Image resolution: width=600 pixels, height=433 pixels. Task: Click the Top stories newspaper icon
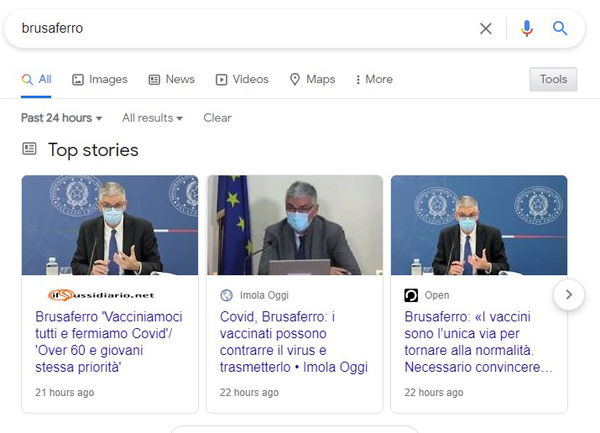[29, 149]
